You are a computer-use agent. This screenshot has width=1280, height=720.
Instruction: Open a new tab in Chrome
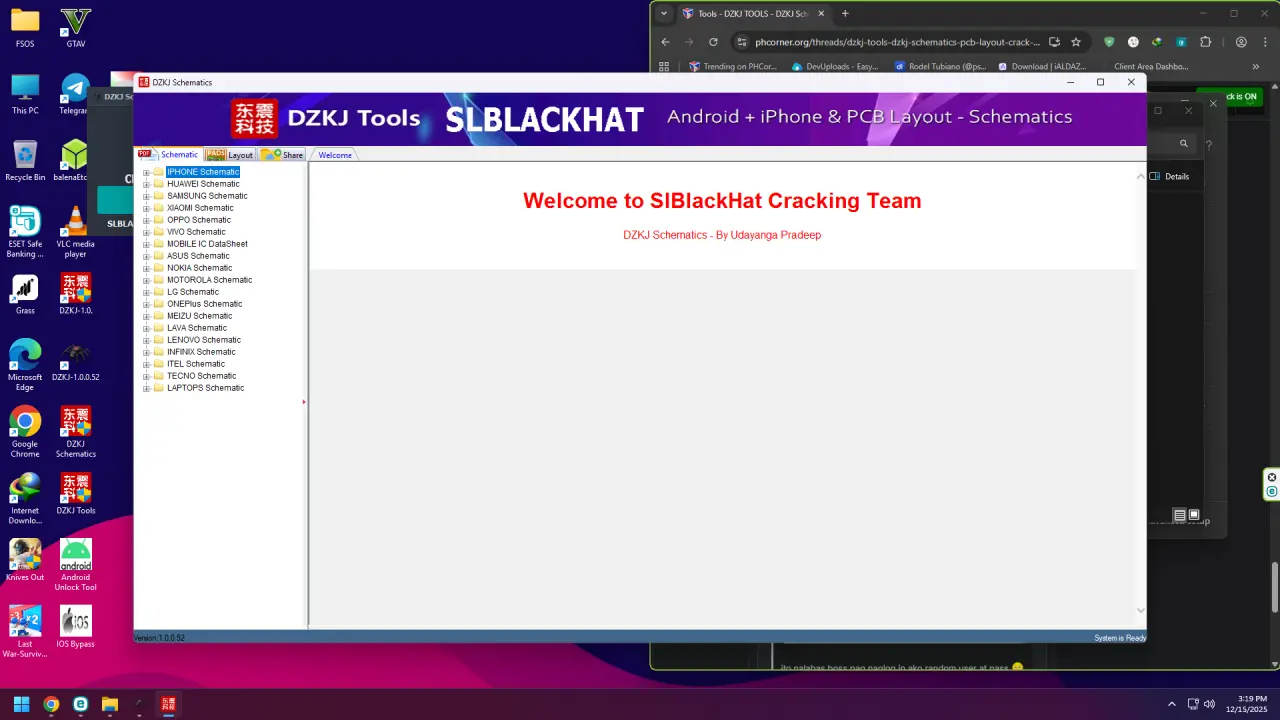point(845,14)
